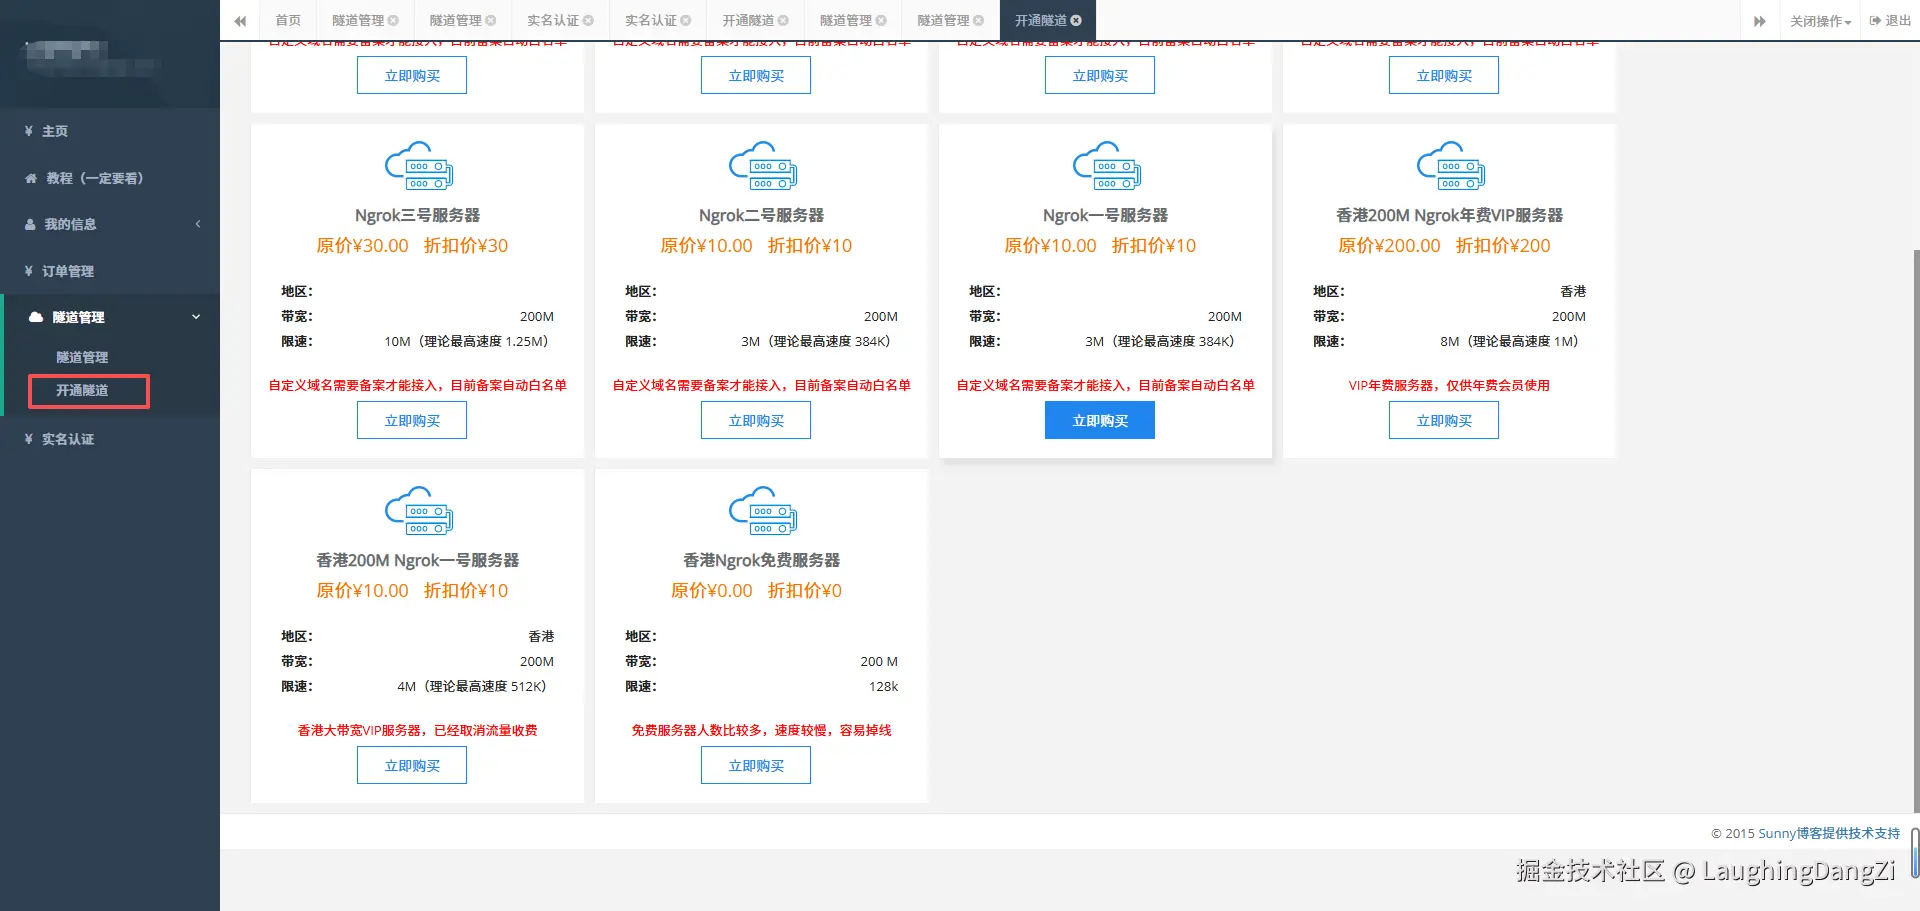Buy the 香港200M Ngrok年费VIP服务器 plan
This screenshot has height=911, width=1920.
tap(1444, 420)
